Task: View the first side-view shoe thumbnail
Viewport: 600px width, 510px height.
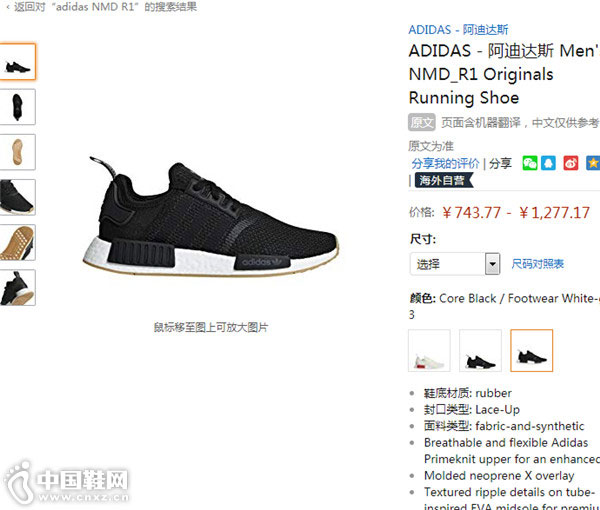Action: click(17, 62)
